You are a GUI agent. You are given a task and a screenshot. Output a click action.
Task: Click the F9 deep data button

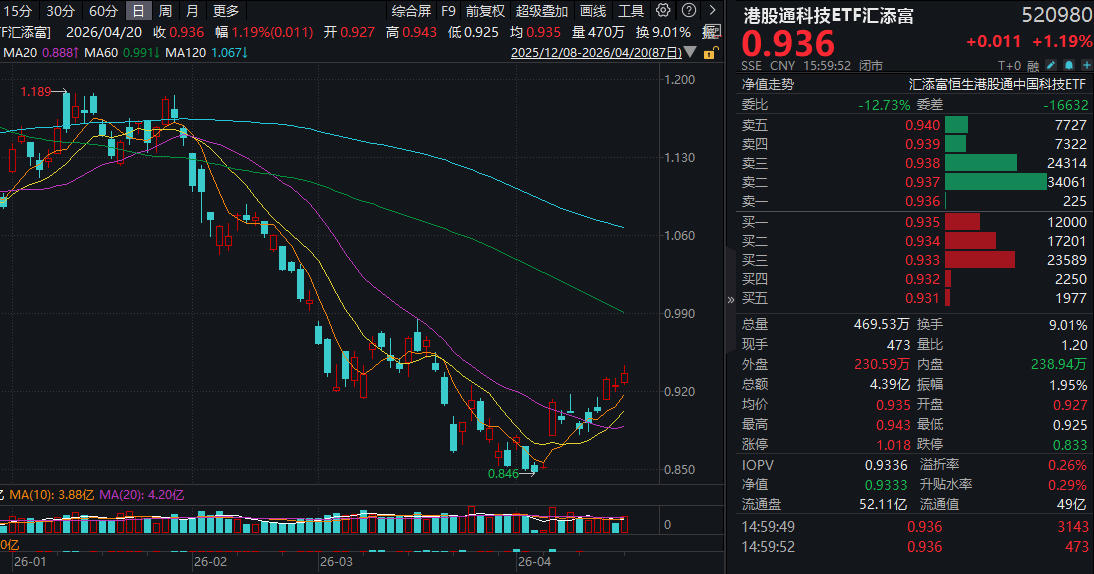(449, 11)
